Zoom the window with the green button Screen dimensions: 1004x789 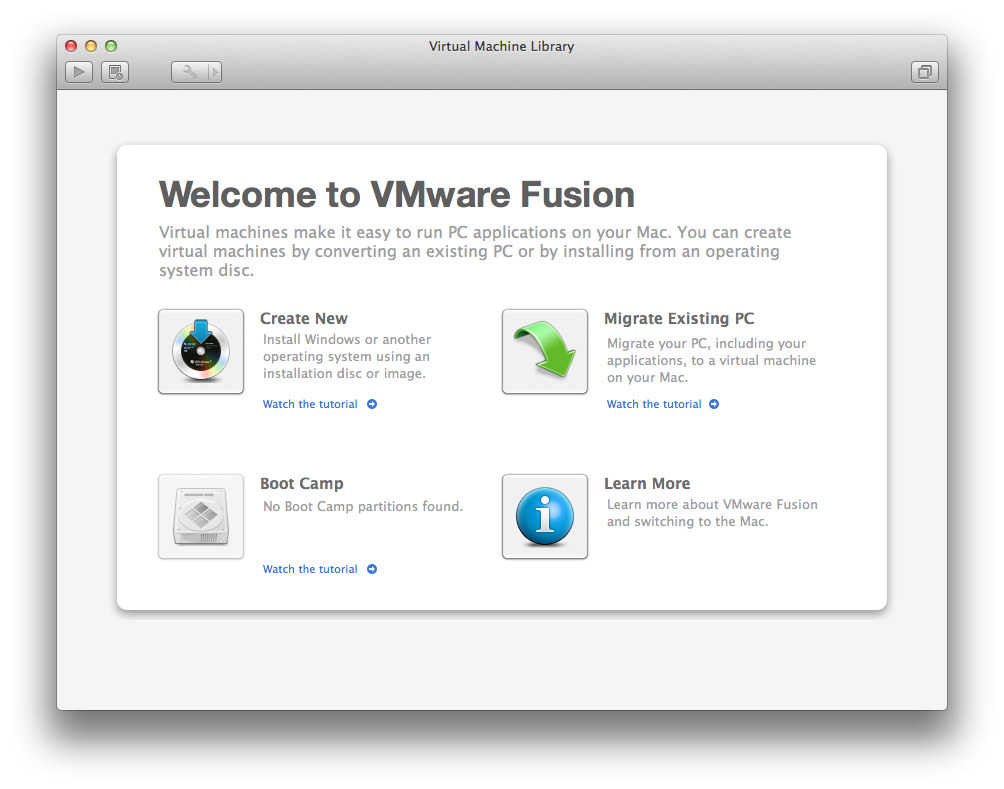tap(111, 46)
